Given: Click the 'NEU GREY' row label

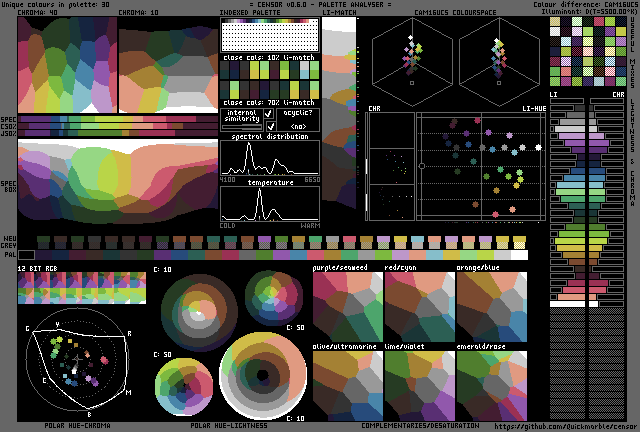Looking at the screenshot, I should [9, 242].
